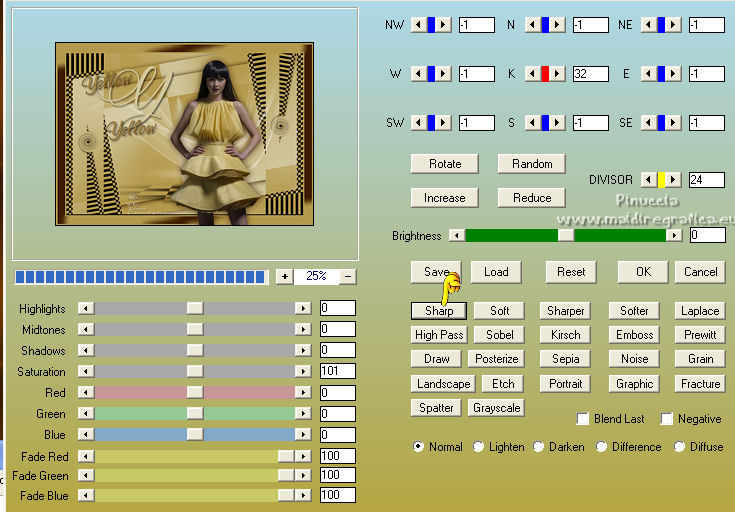Apply the Fracture preset

click(x=700, y=384)
